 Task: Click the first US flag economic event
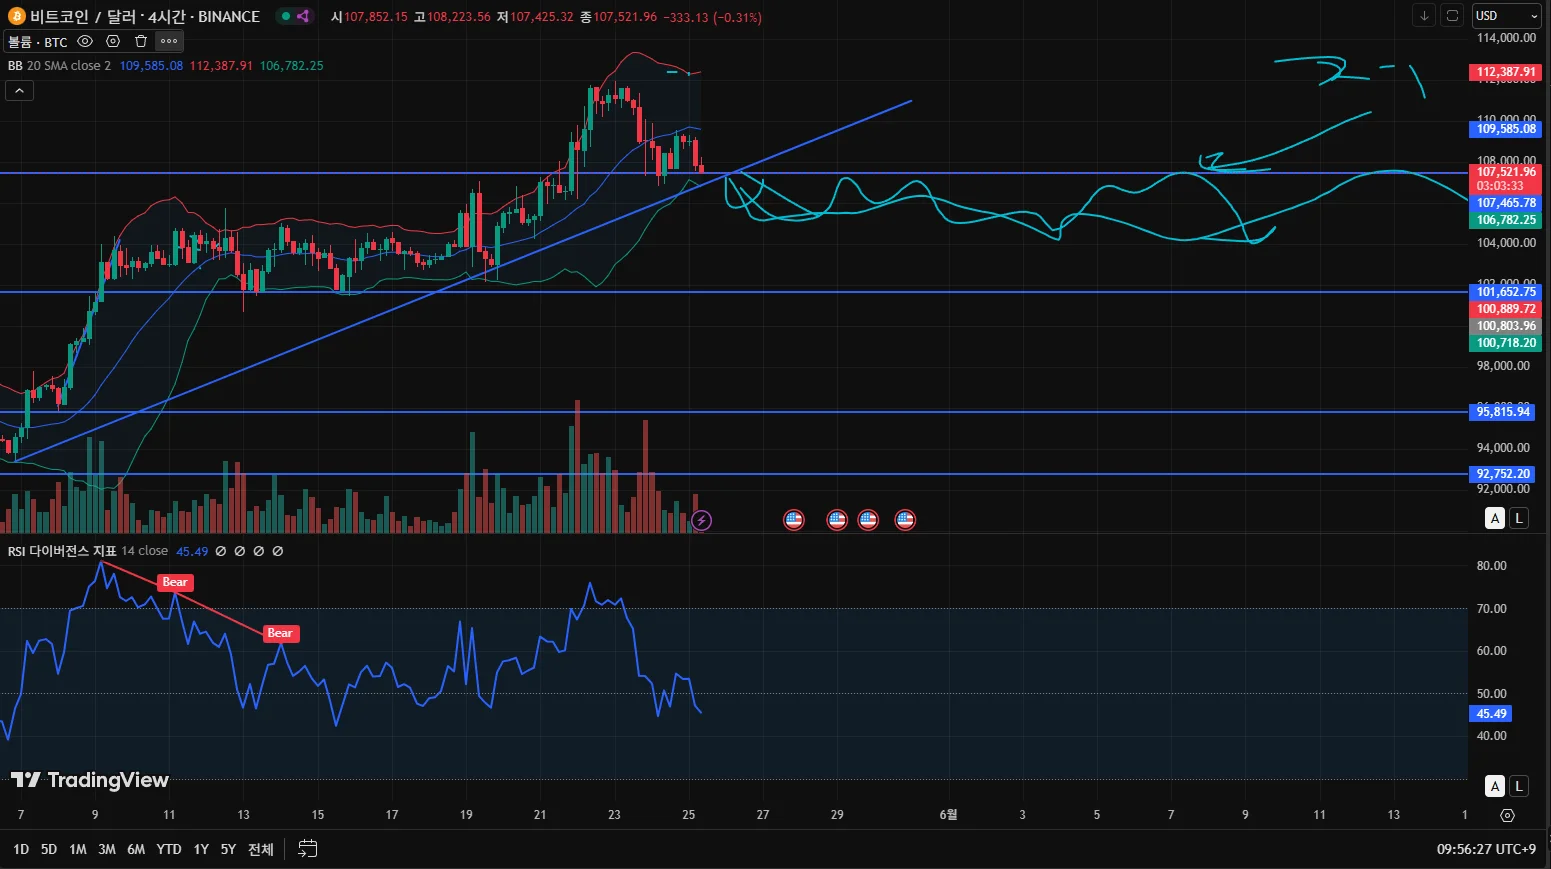point(794,520)
